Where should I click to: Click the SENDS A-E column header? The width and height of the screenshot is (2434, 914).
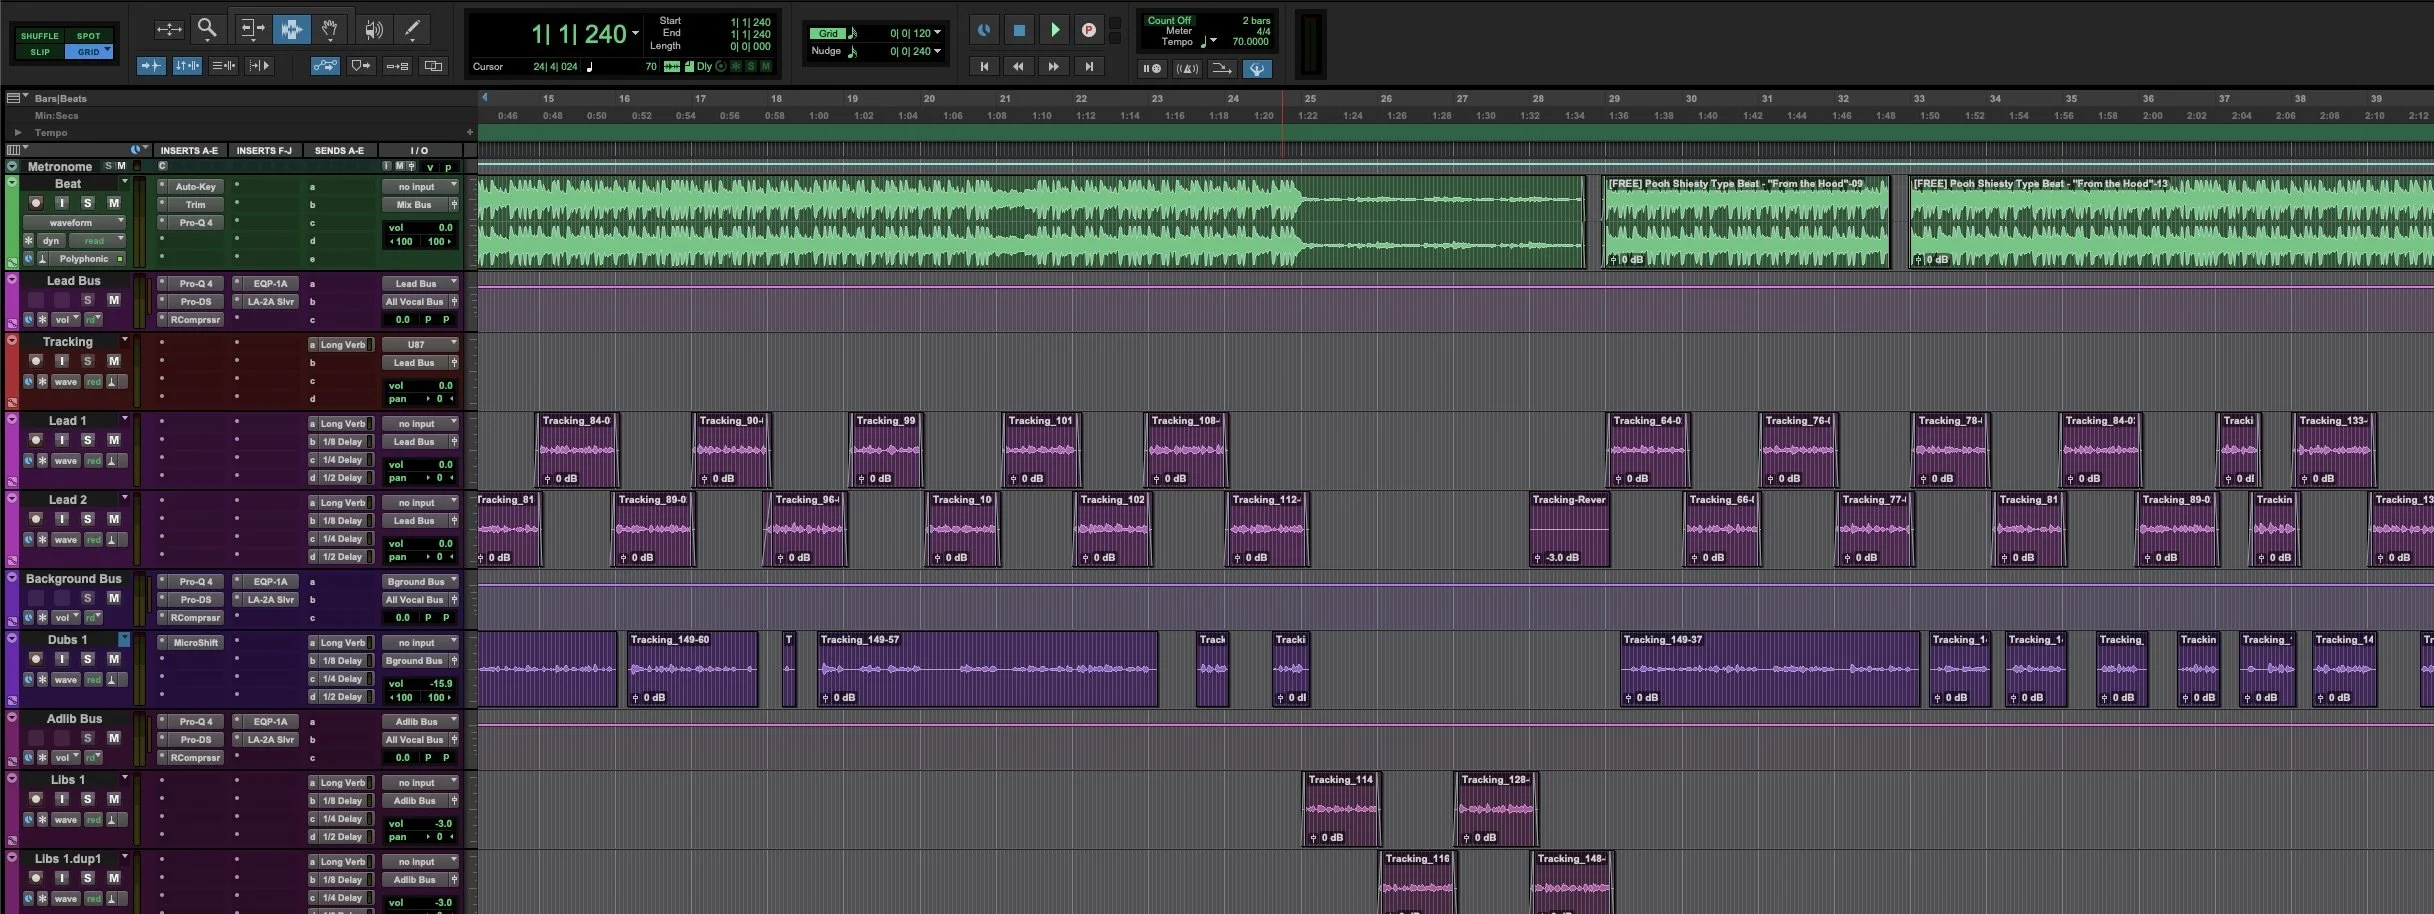tap(339, 151)
